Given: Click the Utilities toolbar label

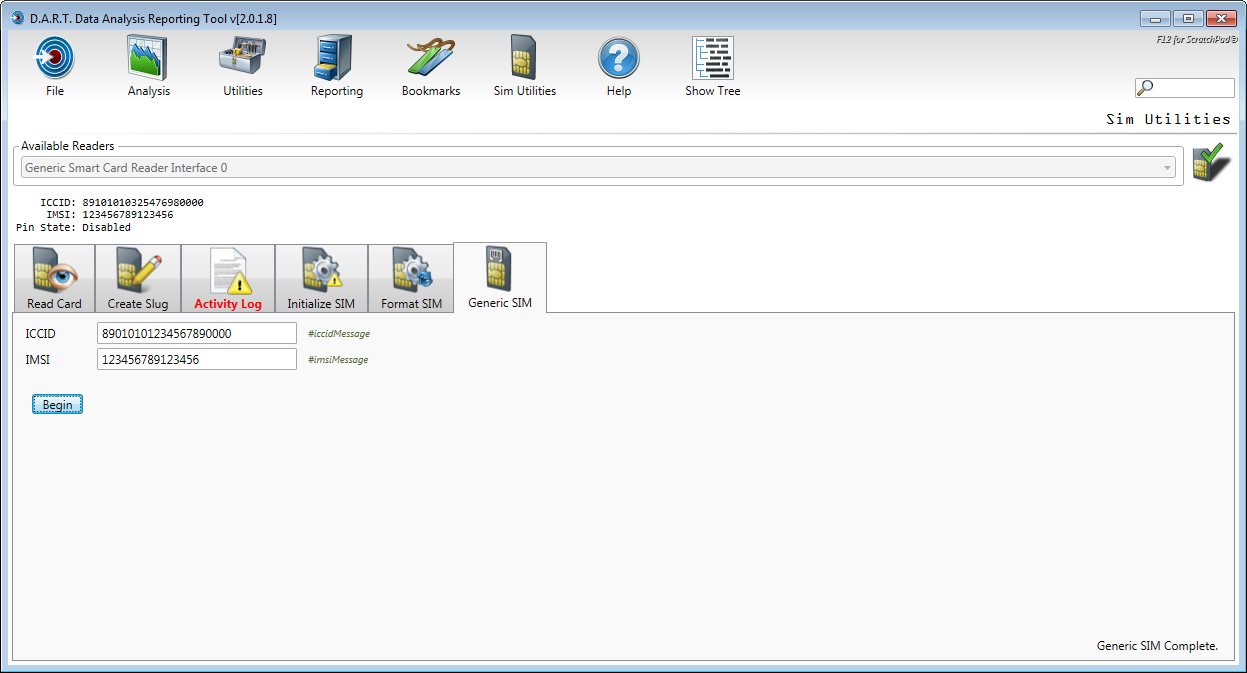Looking at the screenshot, I should click(243, 91).
